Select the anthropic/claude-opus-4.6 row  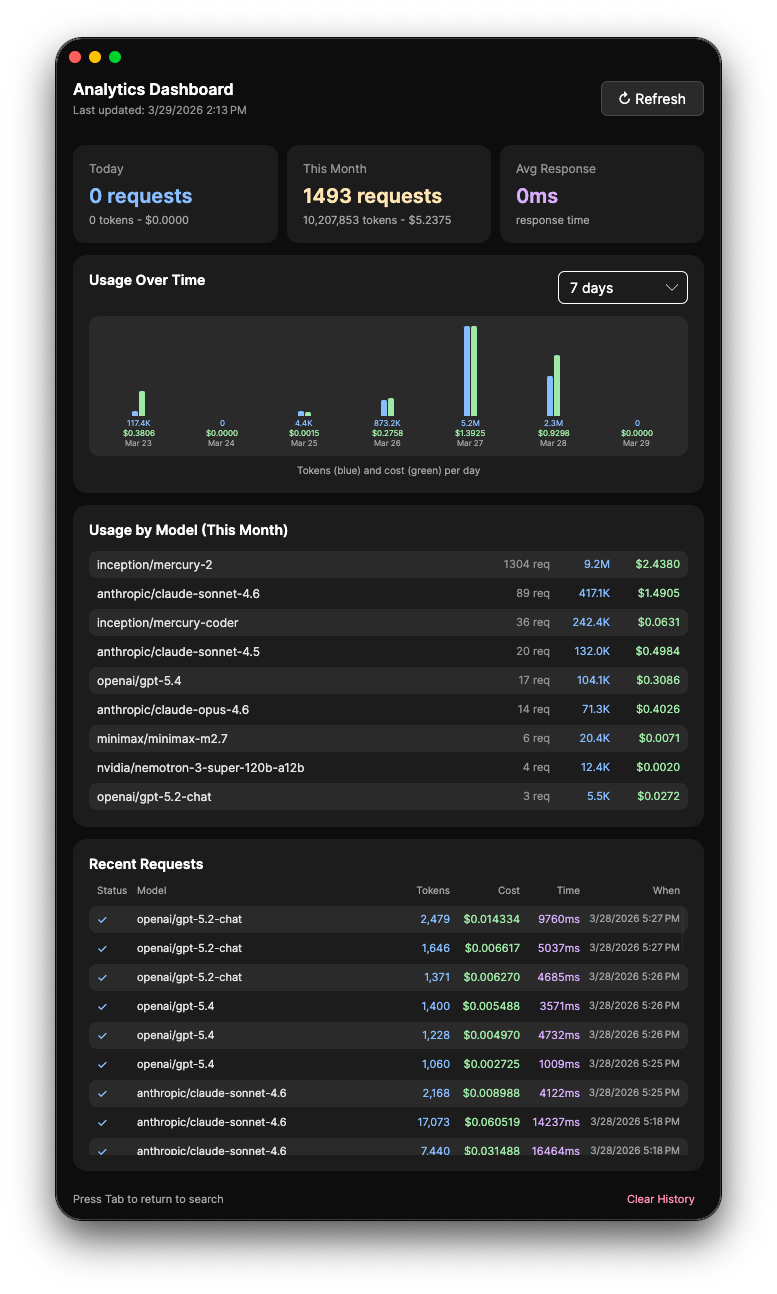click(388, 709)
